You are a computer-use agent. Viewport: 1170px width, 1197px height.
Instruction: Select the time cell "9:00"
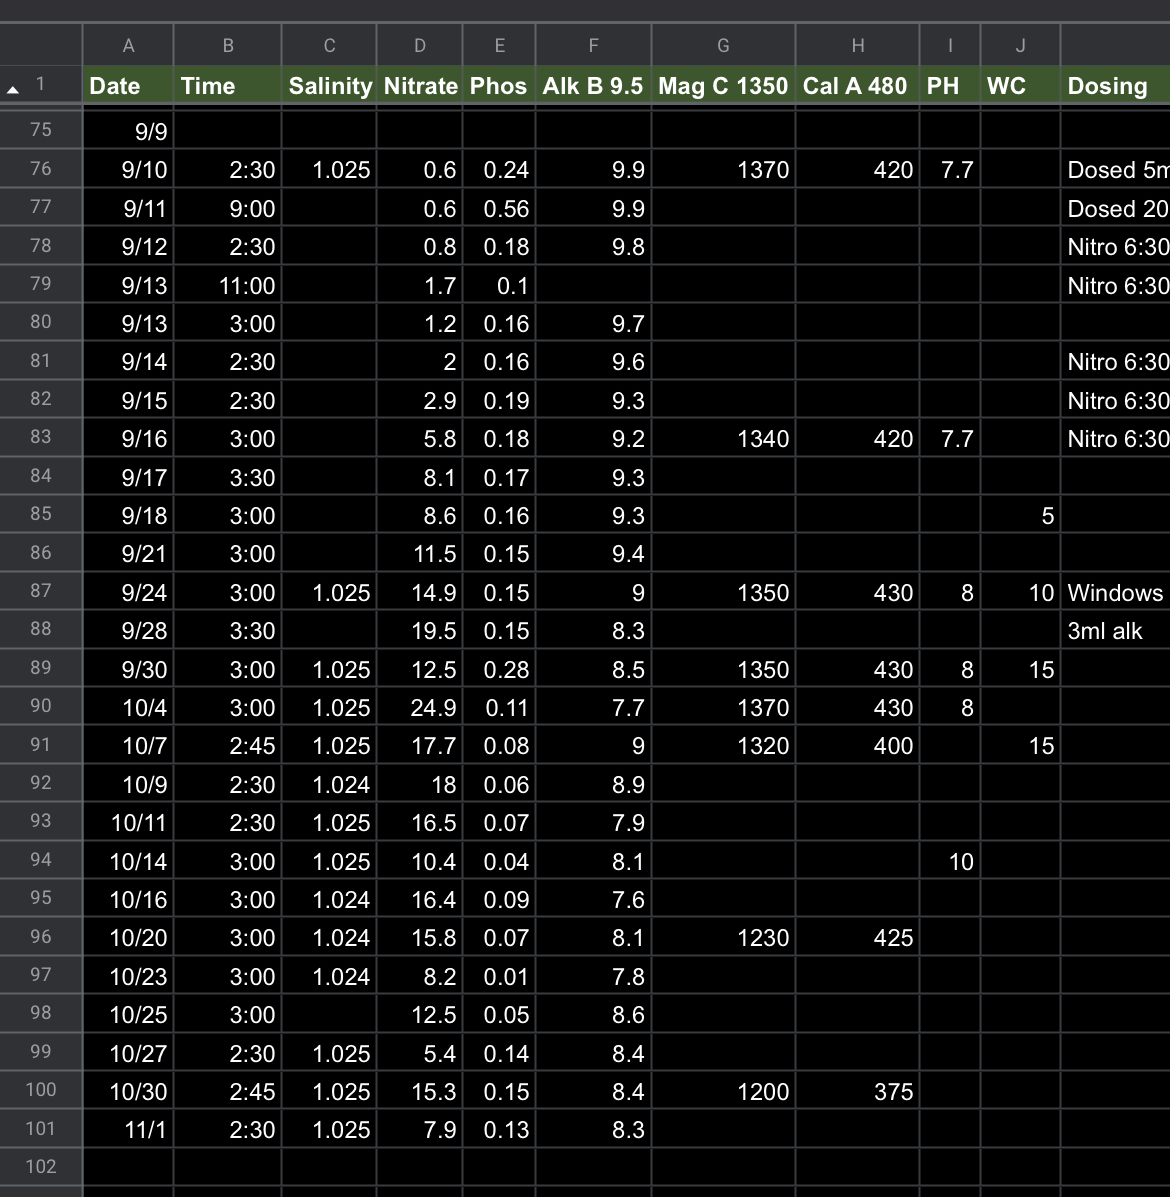[x=227, y=208]
